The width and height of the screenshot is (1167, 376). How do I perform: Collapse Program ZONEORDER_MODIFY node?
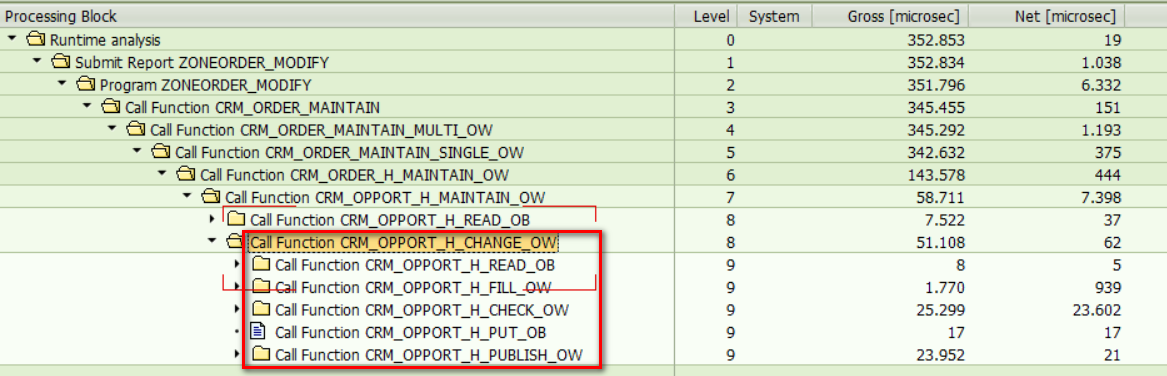coord(63,83)
